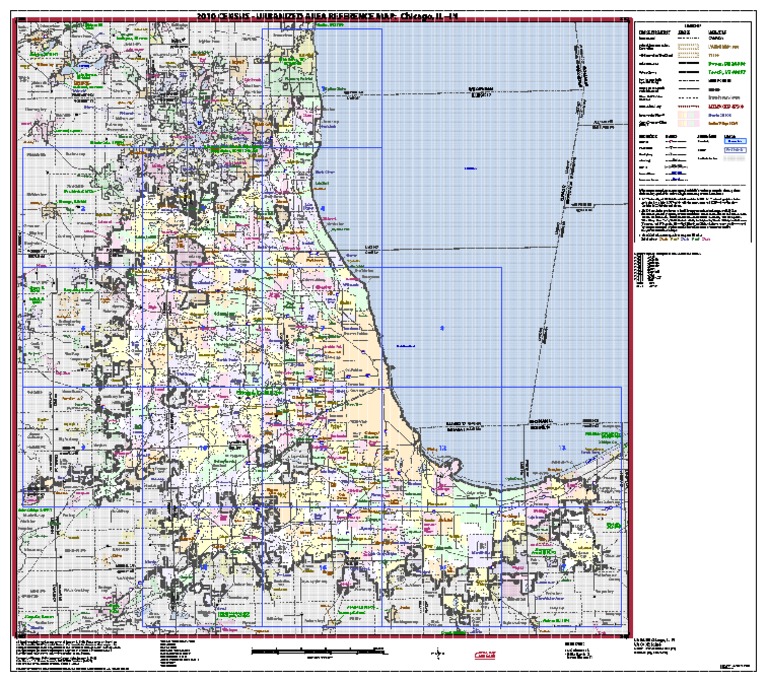Select sheet index number 10 on the map
The image size is (768, 682).
[x=203, y=448]
